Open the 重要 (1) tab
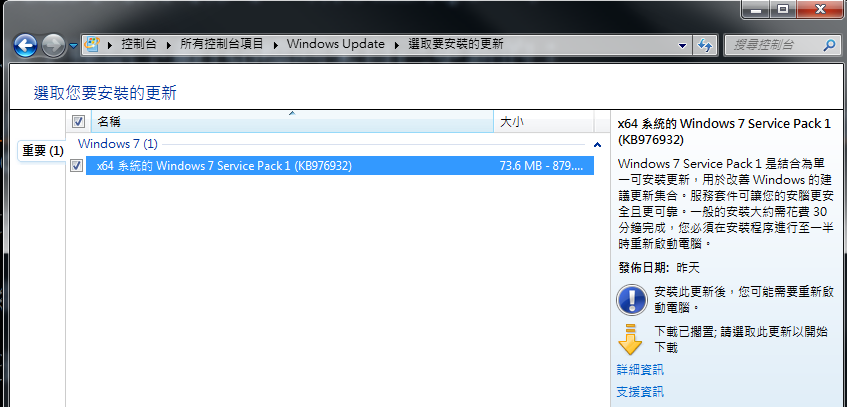This screenshot has width=847, height=407. point(42,151)
